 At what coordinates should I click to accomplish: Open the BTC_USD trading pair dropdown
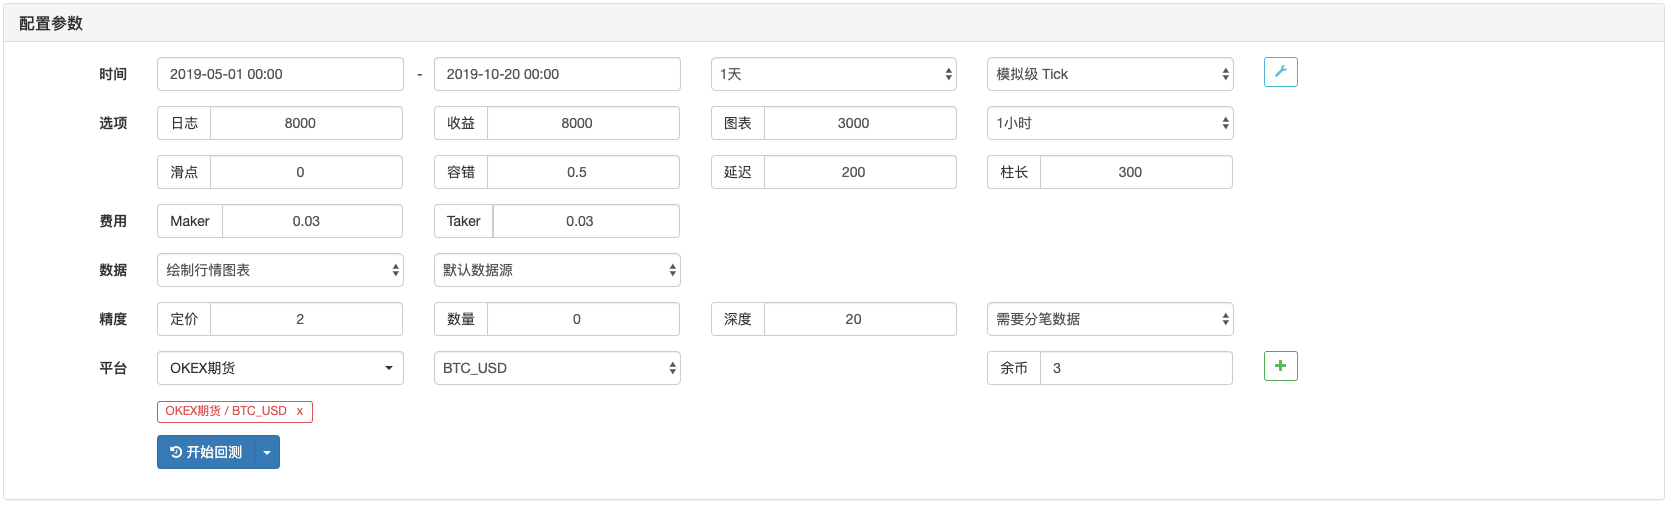click(557, 368)
